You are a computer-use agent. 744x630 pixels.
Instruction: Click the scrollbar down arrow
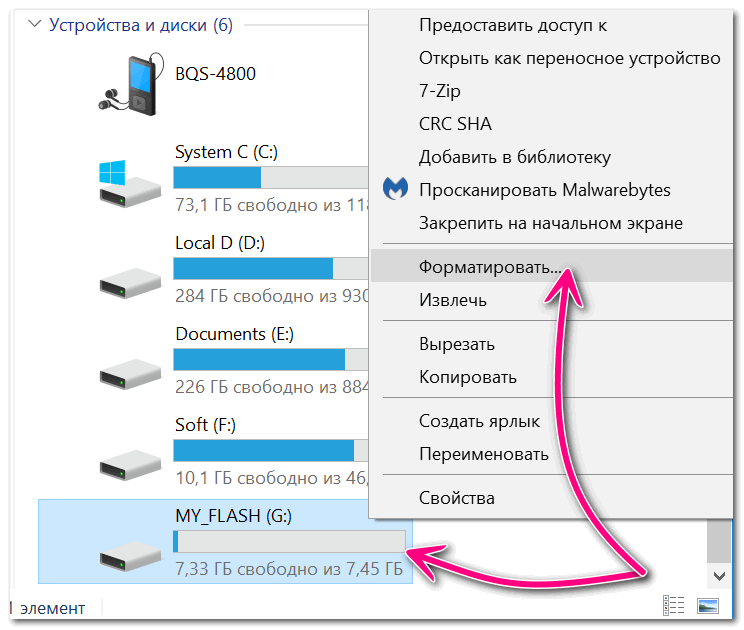pos(719,576)
